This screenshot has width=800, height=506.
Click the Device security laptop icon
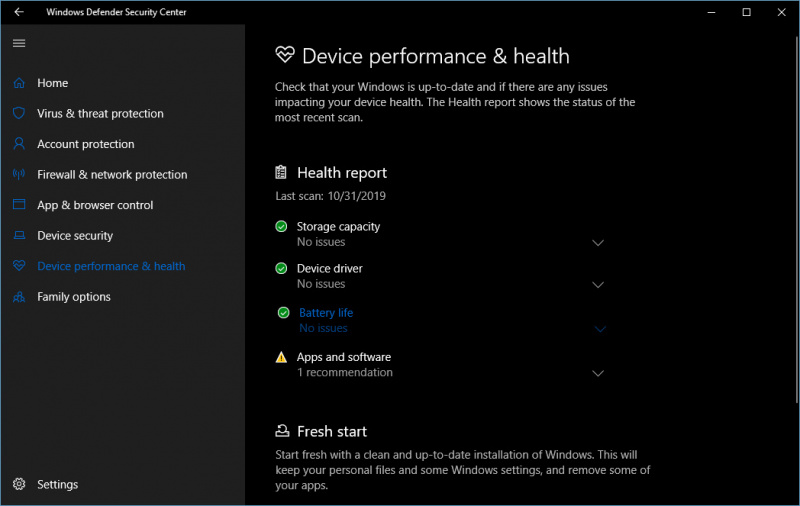(19, 235)
